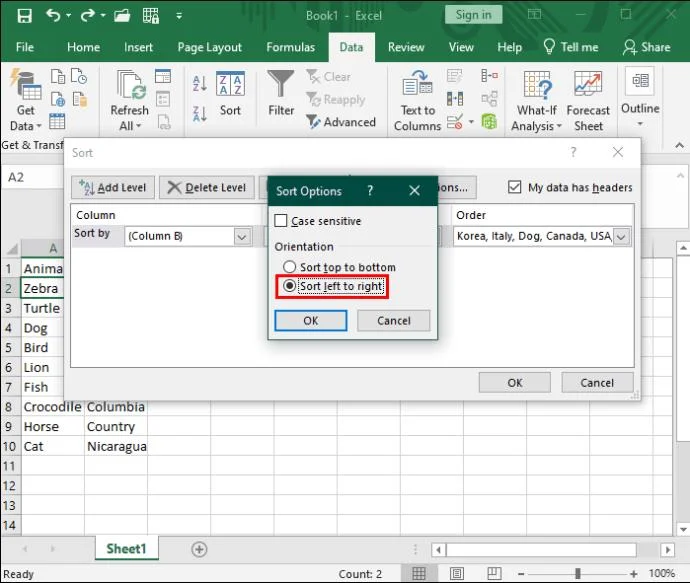Select Sort top to bottom option
This screenshot has height=583, width=690.
290,268
